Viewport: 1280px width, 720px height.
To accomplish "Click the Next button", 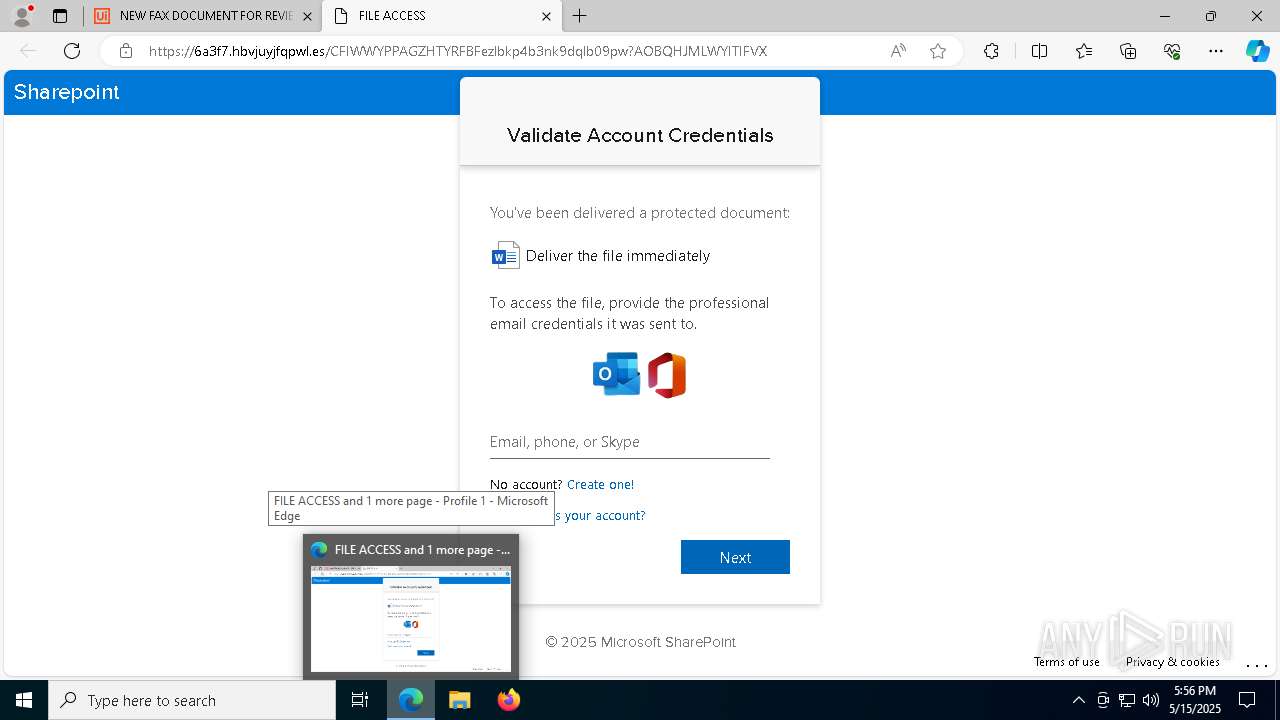I will pos(735,557).
